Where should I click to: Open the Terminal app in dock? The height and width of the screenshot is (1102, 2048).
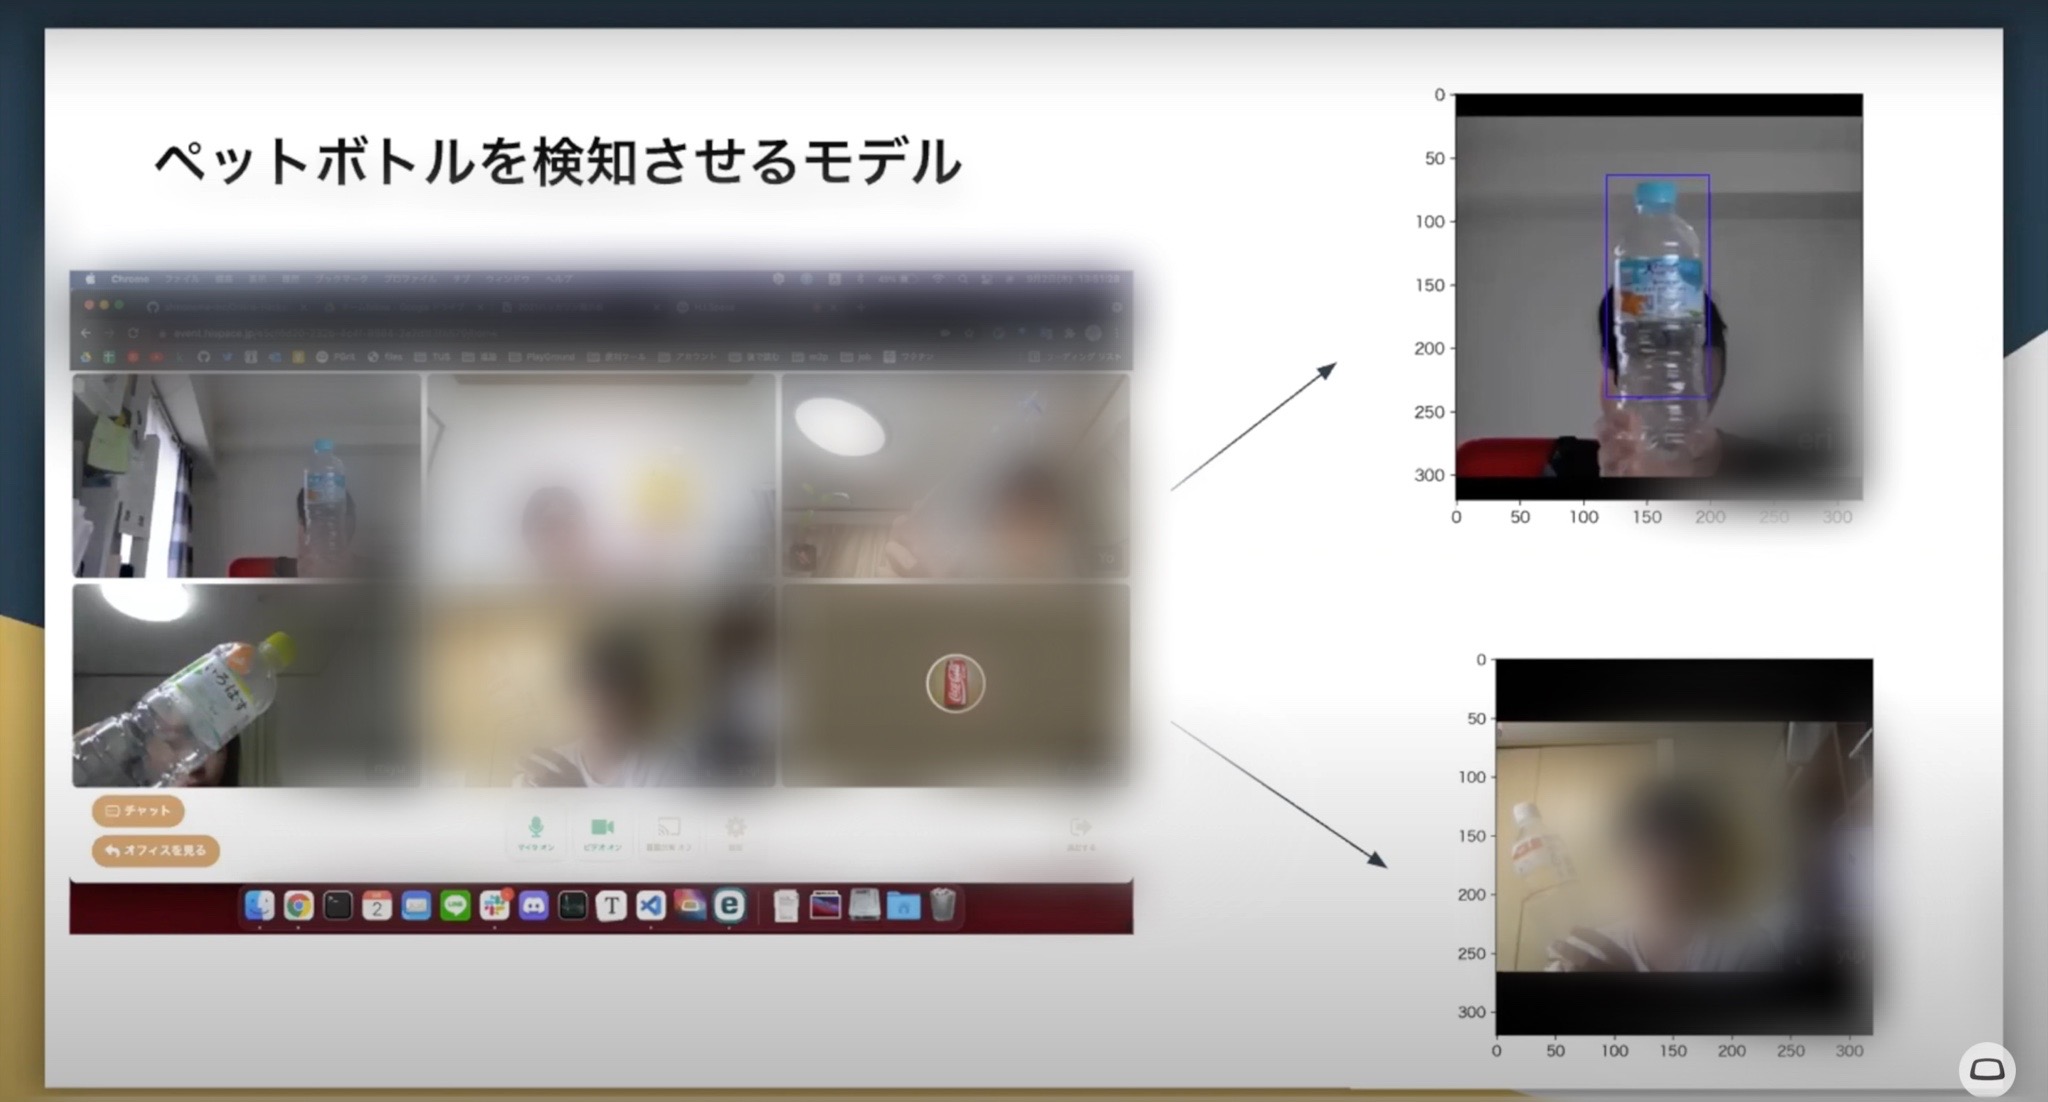point(337,905)
